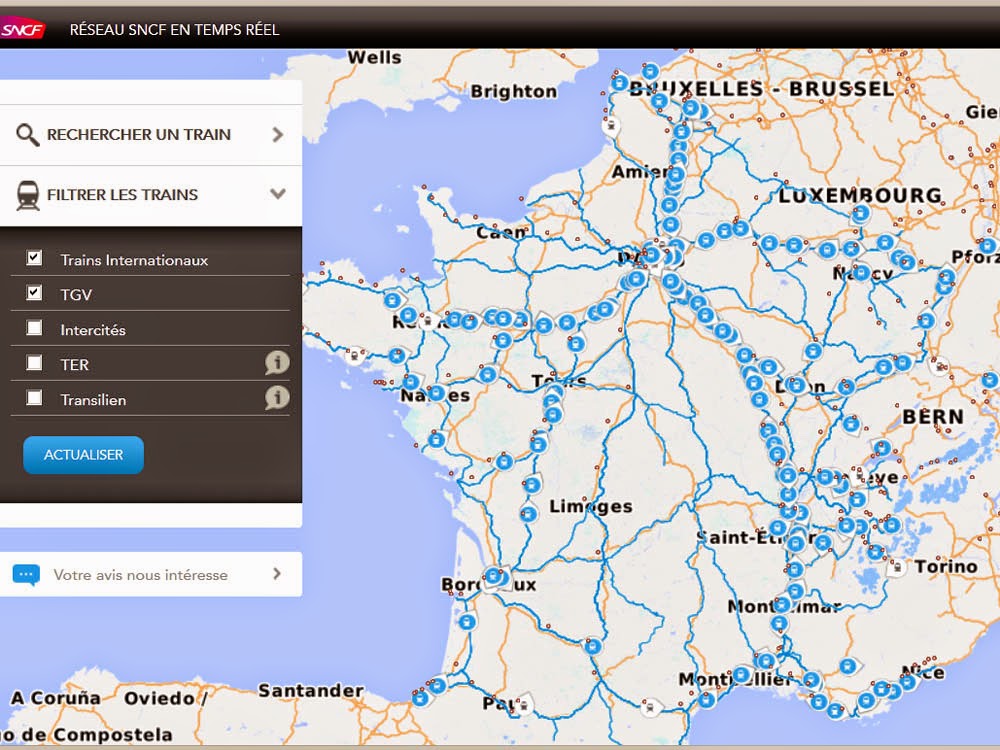Select the blue train marker near Nice
1000x750 pixels.
(908, 682)
